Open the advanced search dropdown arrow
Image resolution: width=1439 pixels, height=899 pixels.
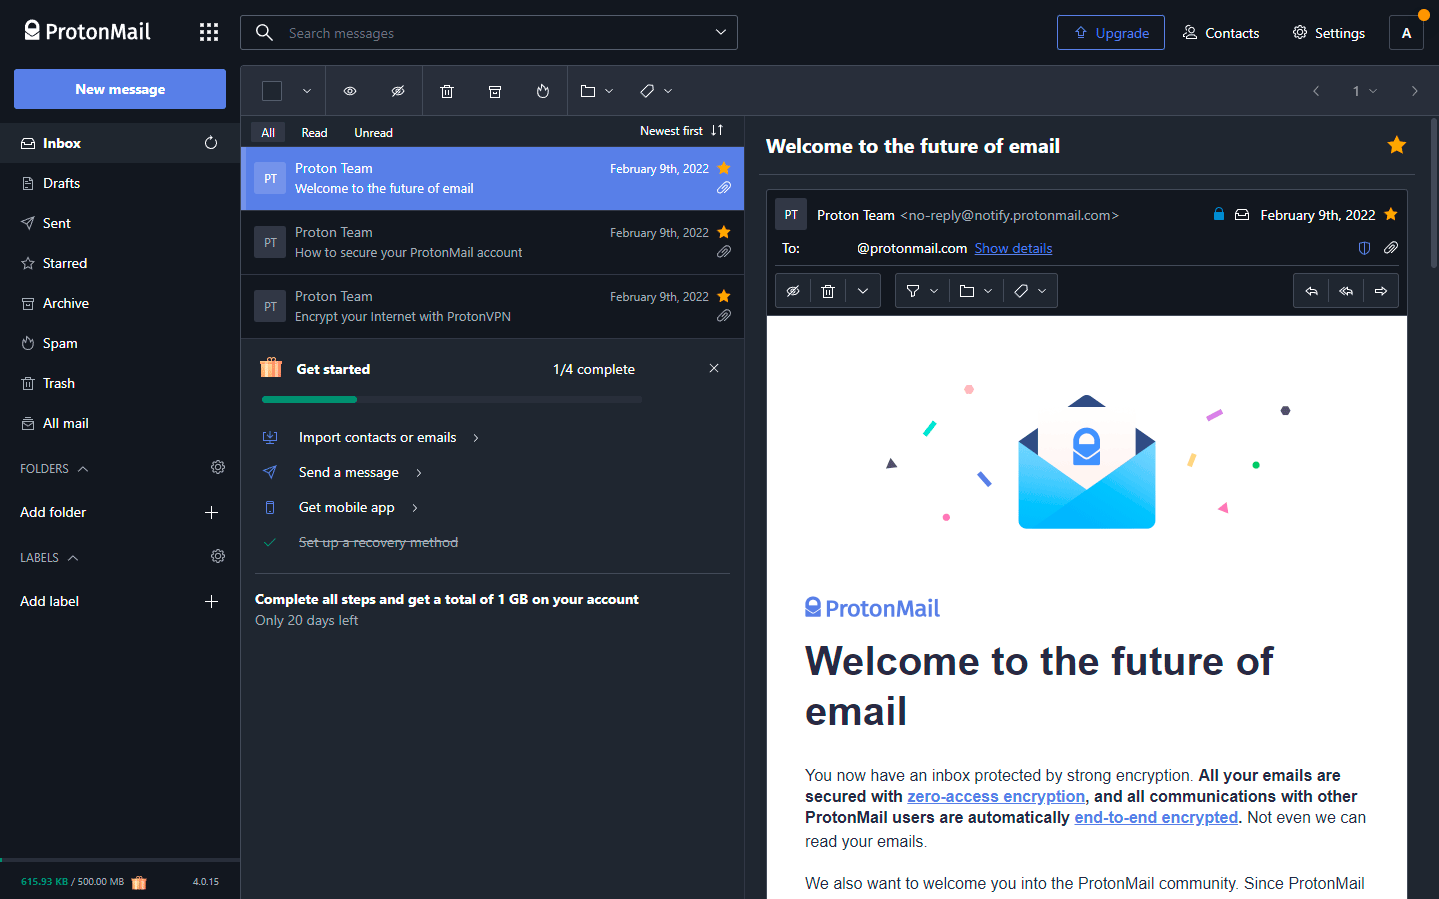click(721, 33)
